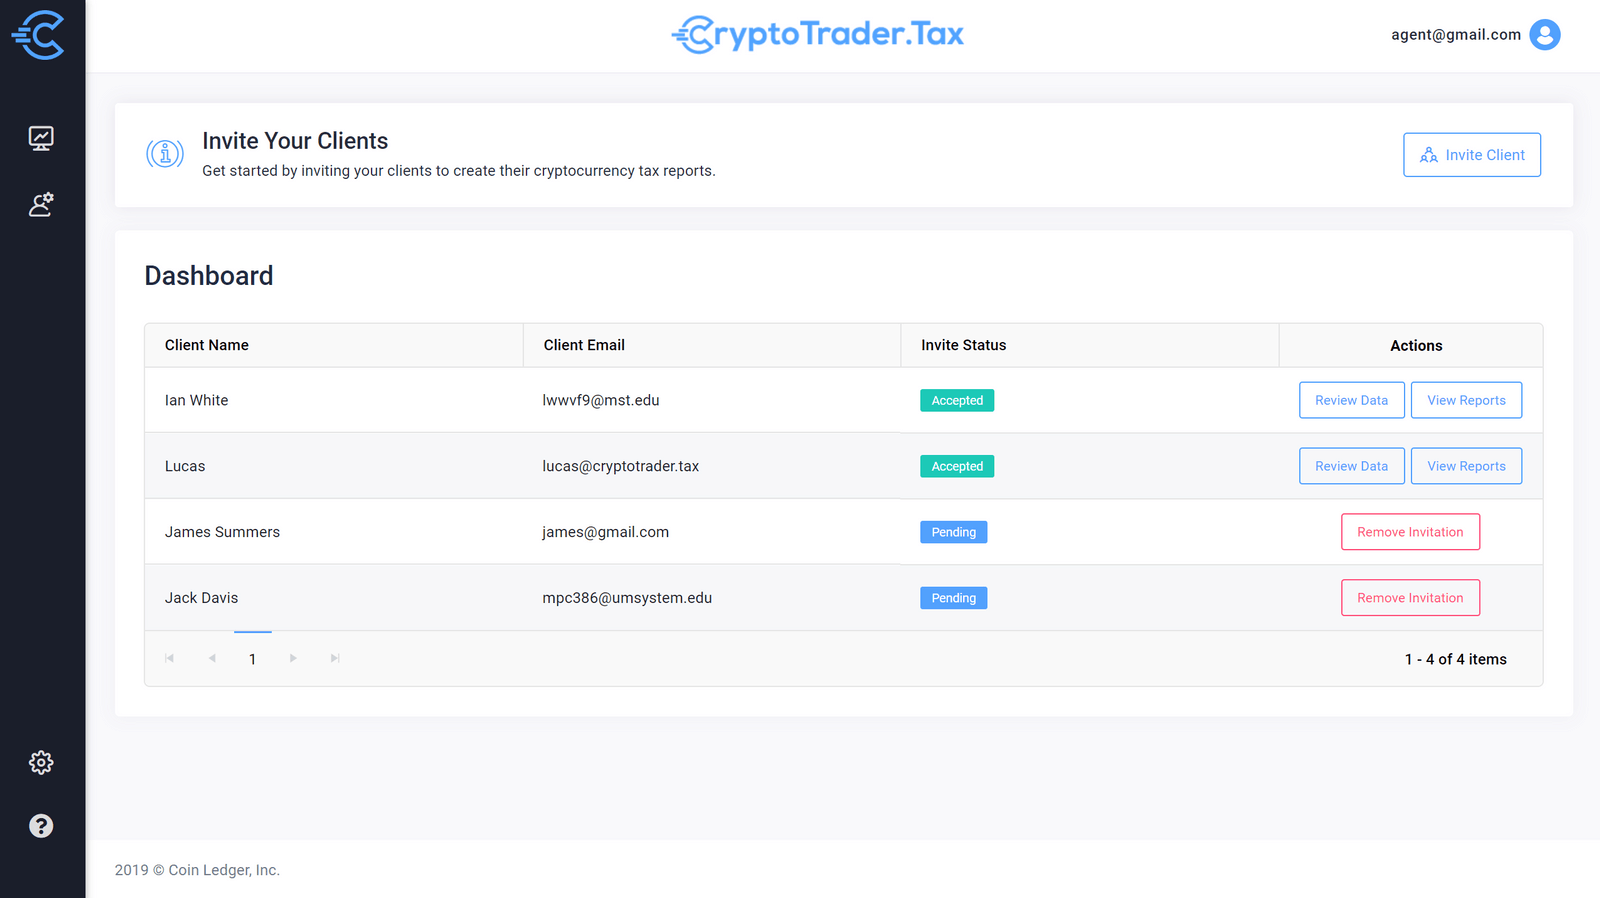Go to first page pagination arrow

(170, 658)
